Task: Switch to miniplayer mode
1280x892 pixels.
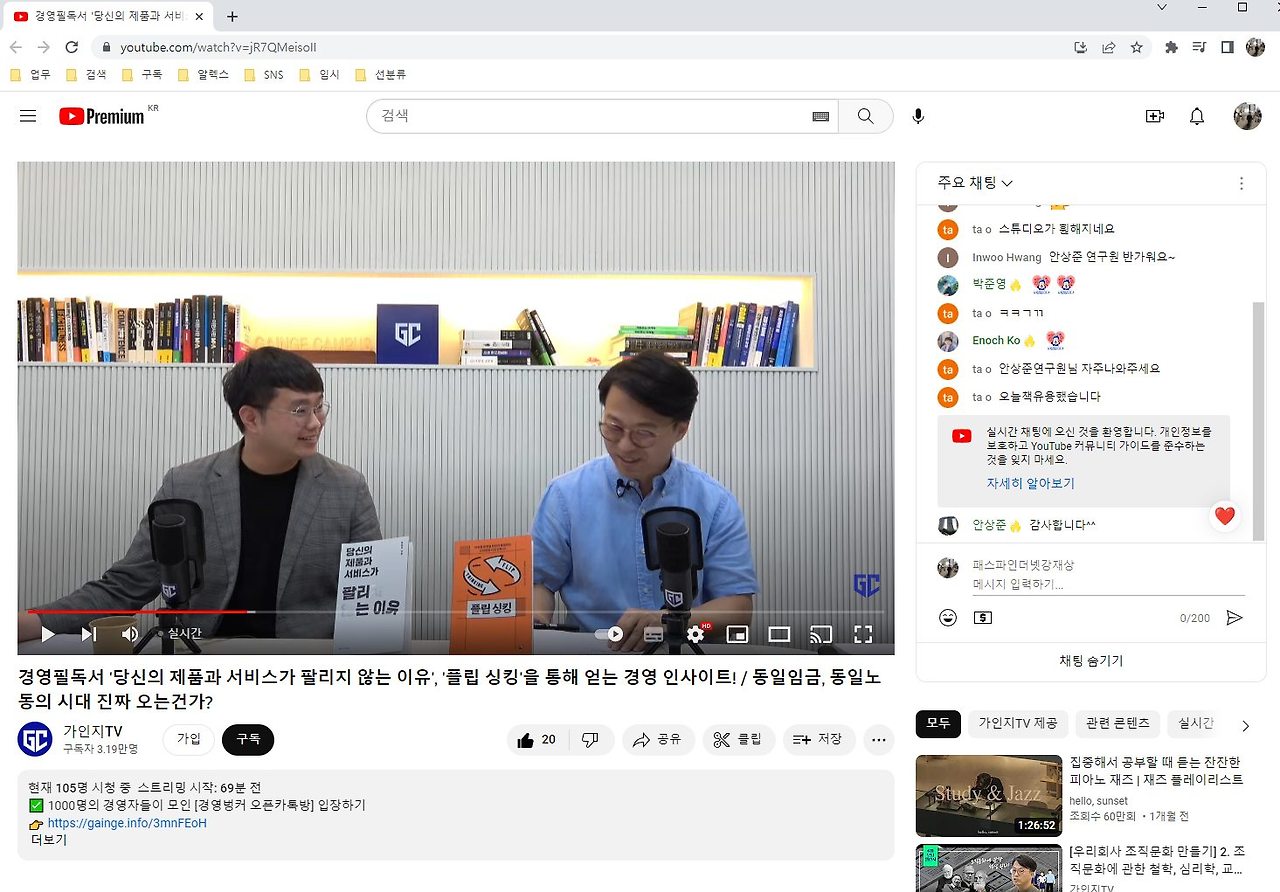Action: pos(737,633)
